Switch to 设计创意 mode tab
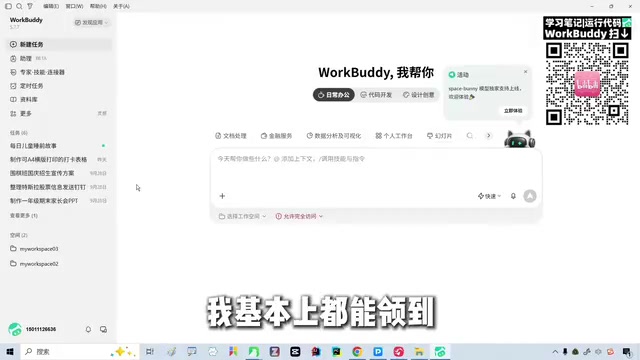Viewport: 640px width, 360px height. [x=418, y=95]
